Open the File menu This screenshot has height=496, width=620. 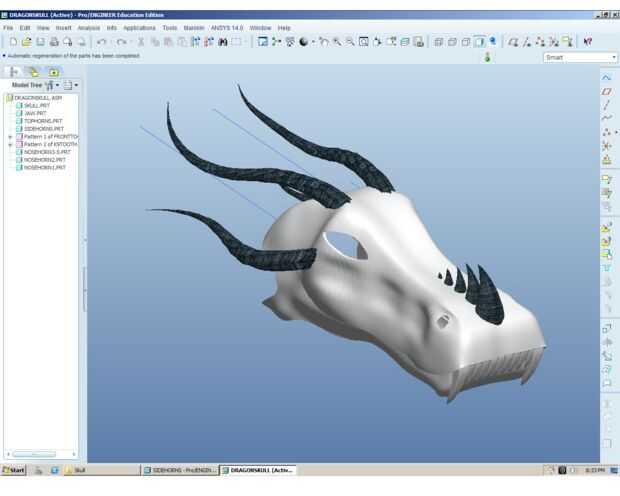coord(8,28)
